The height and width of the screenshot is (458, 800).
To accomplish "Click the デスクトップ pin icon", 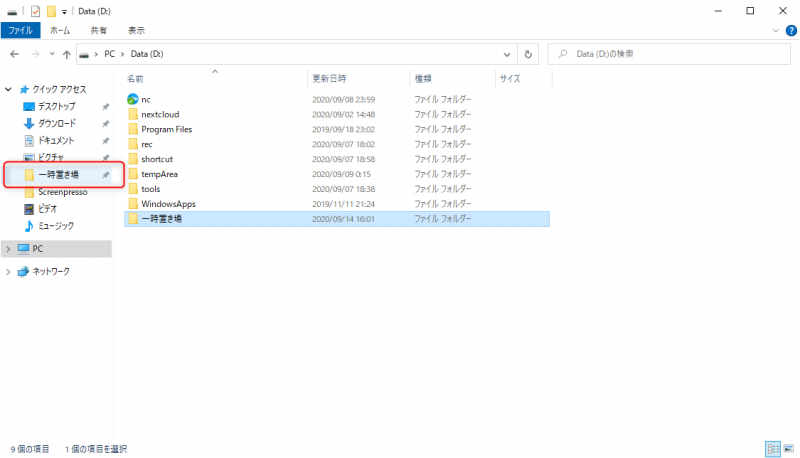I will [106, 107].
